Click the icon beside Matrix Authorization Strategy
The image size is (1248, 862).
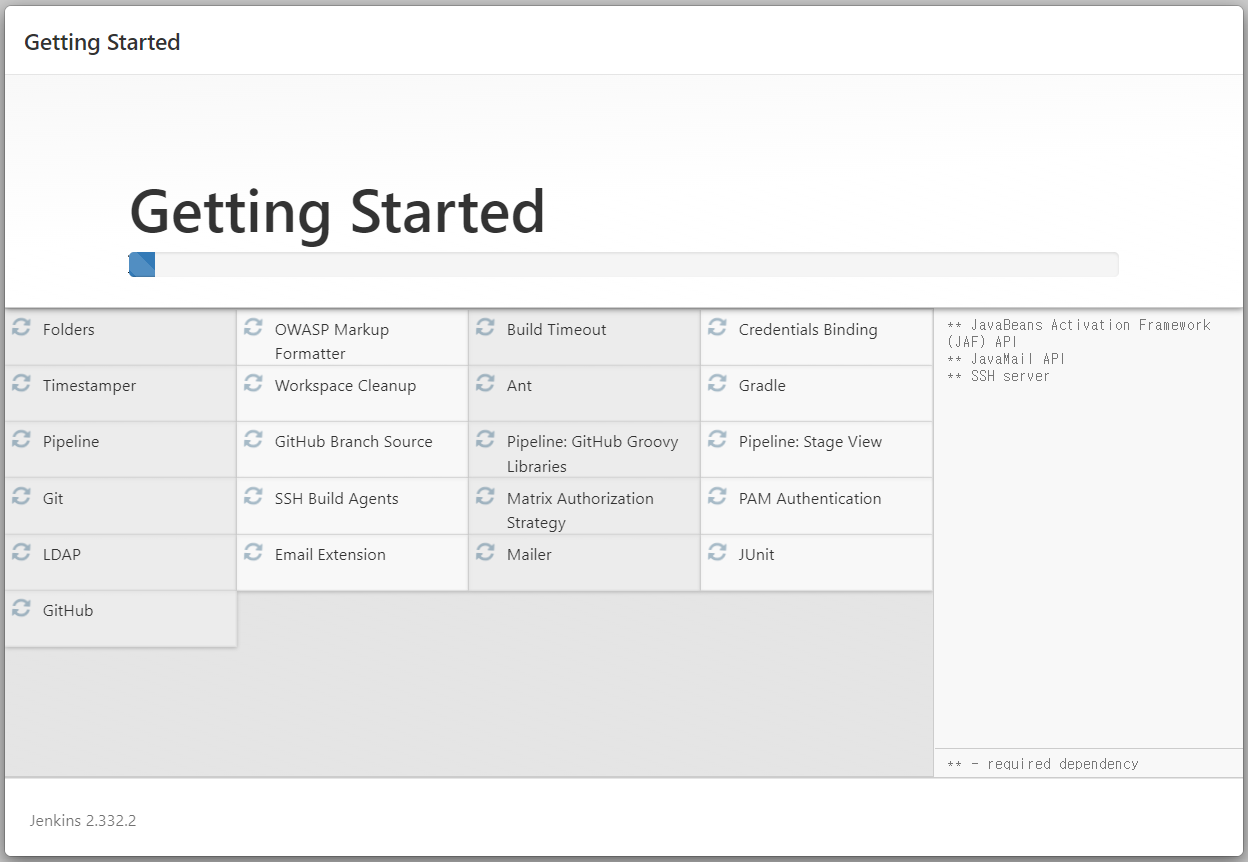point(485,496)
